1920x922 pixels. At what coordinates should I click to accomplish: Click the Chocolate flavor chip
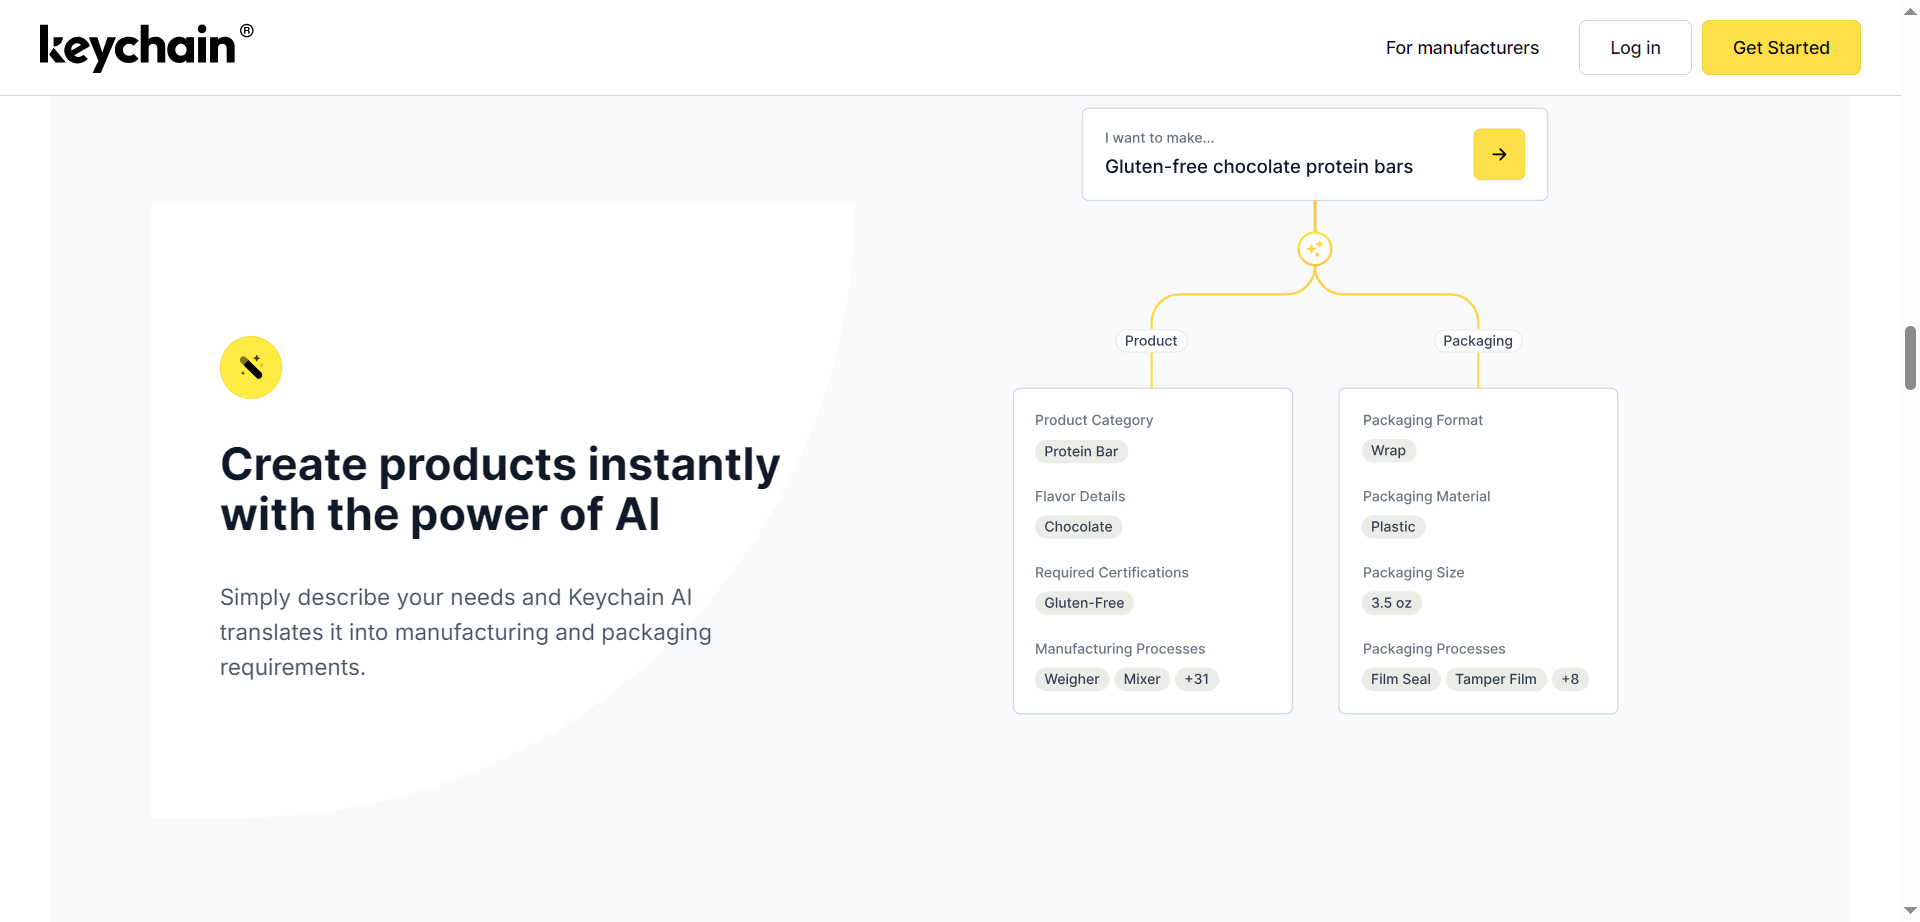tap(1077, 527)
